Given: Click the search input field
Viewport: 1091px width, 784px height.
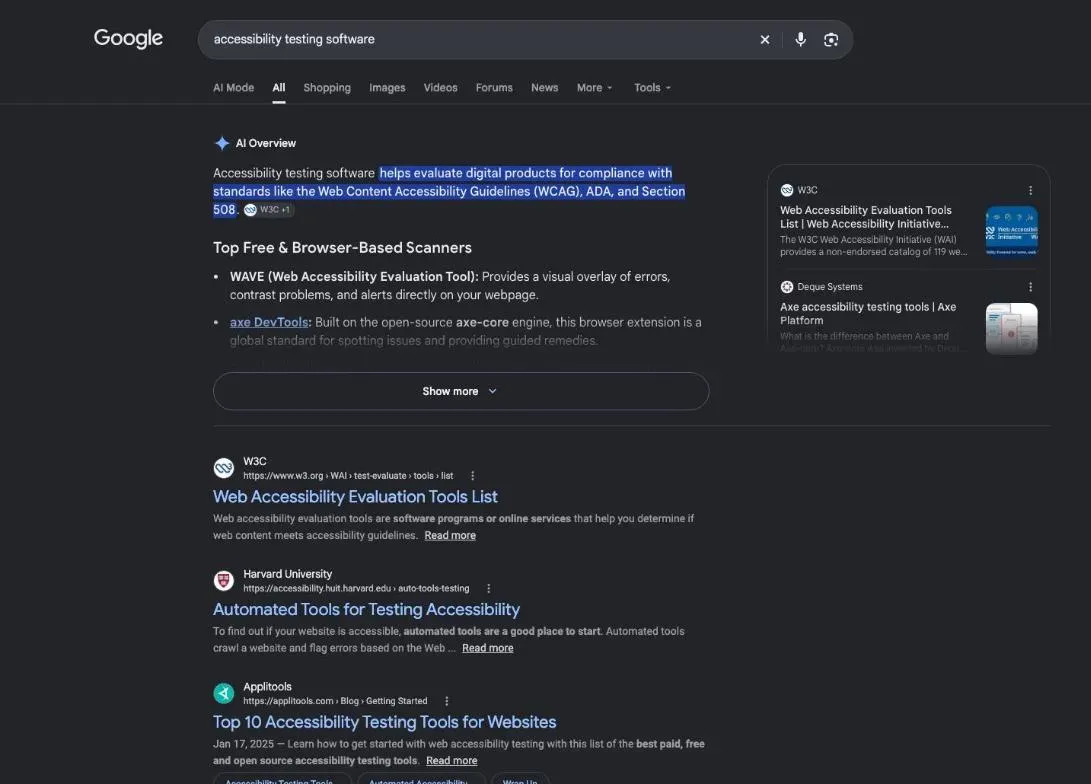Looking at the screenshot, I should 480,40.
